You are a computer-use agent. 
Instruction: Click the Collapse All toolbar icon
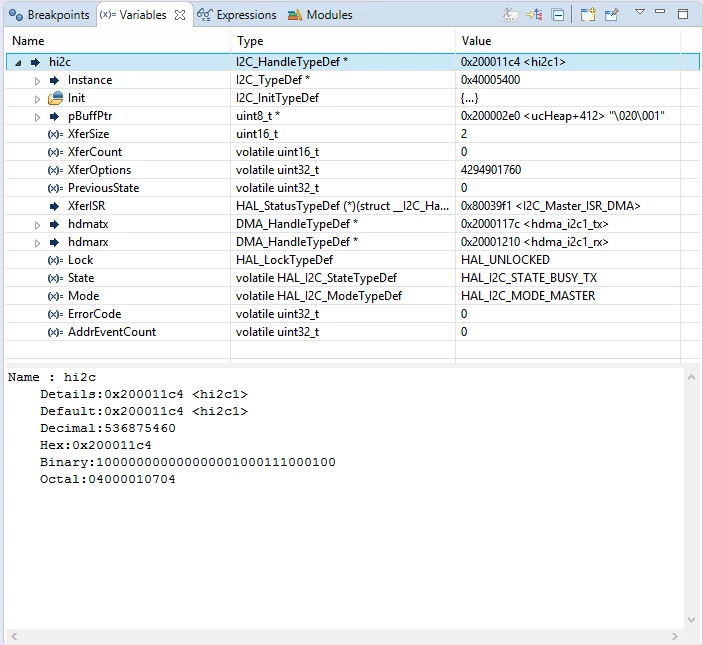pyautogui.click(x=558, y=15)
